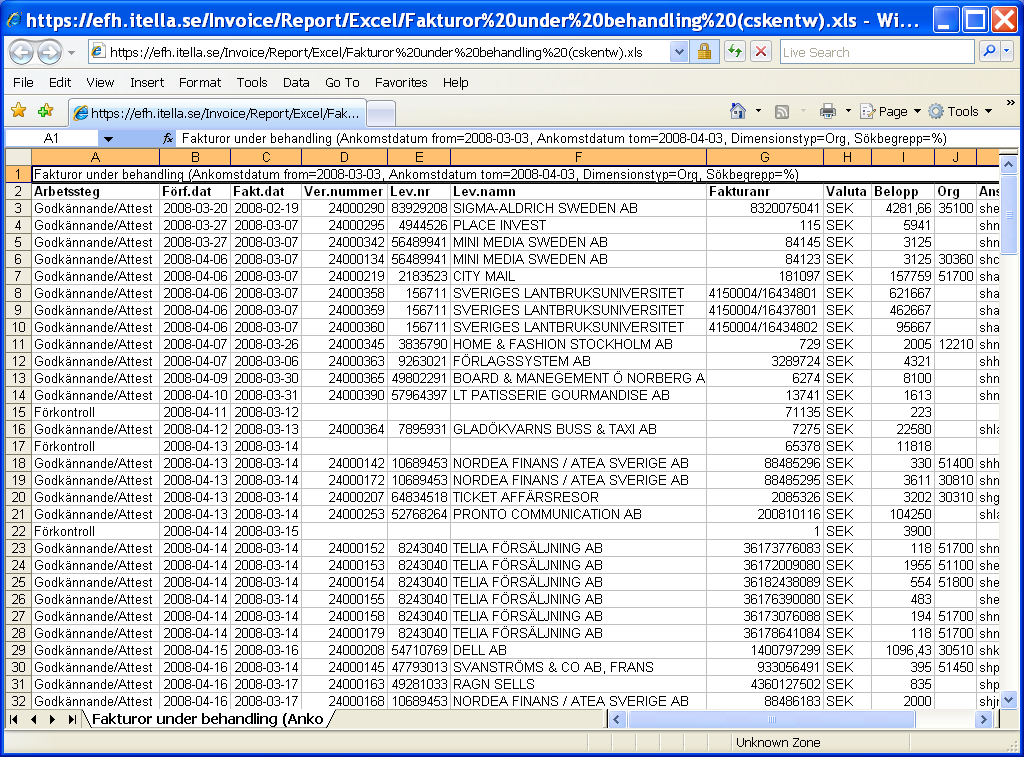This screenshot has width=1024, height=757.
Task: Open the Page command bar menu
Action: pos(890,111)
